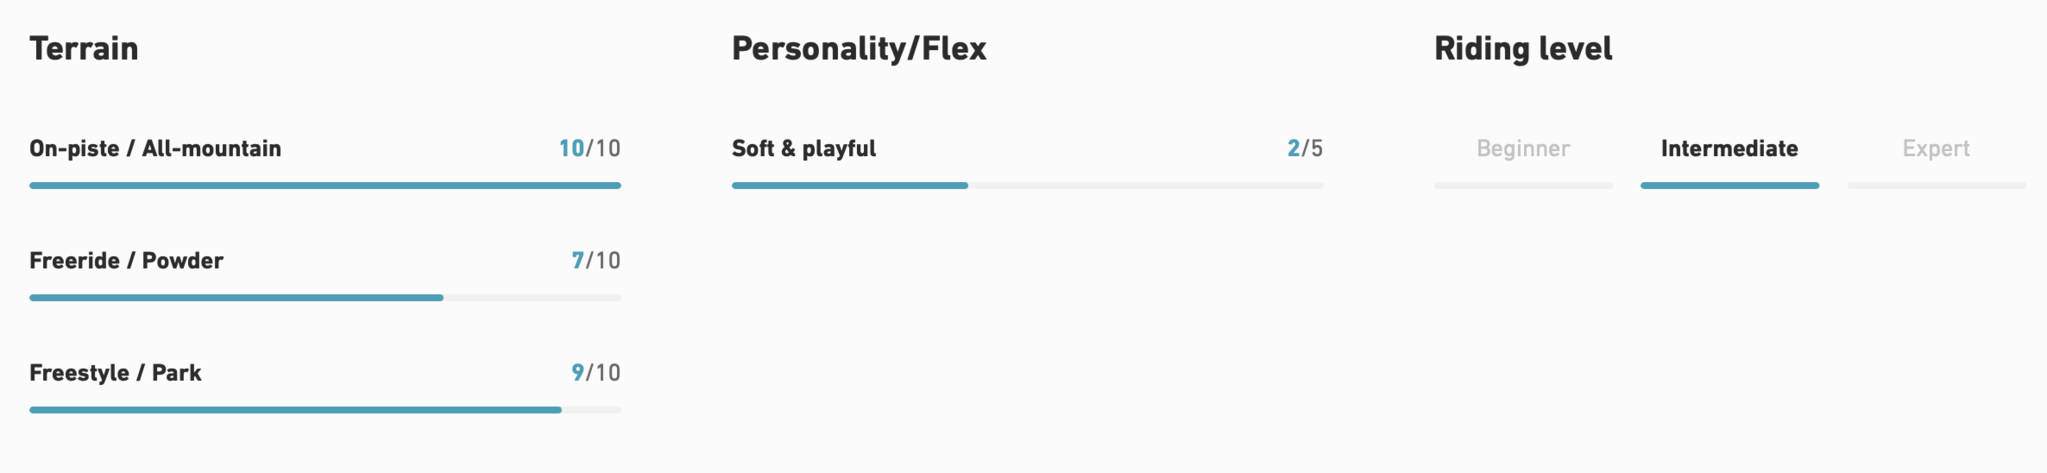The height and width of the screenshot is (473, 2047).
Task: Choose the Intermediate riding level
Action: click(x=1729, y=149)
